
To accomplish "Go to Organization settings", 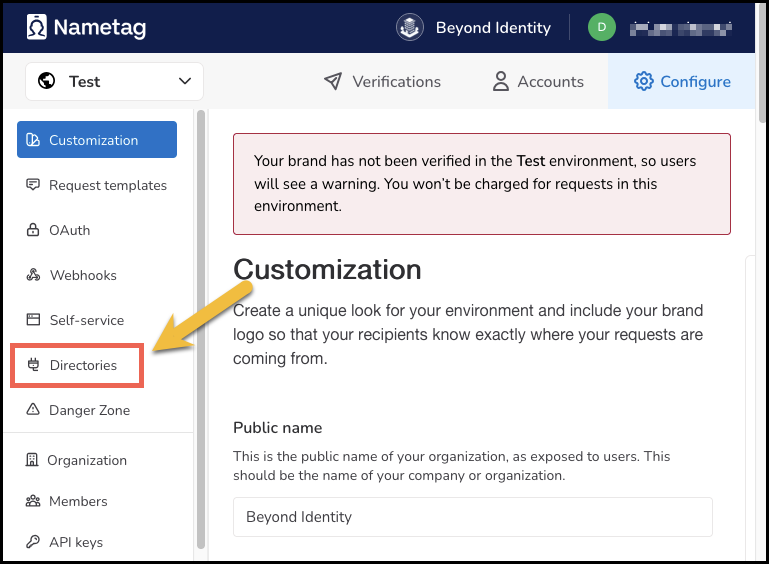I will coord(87,460).
